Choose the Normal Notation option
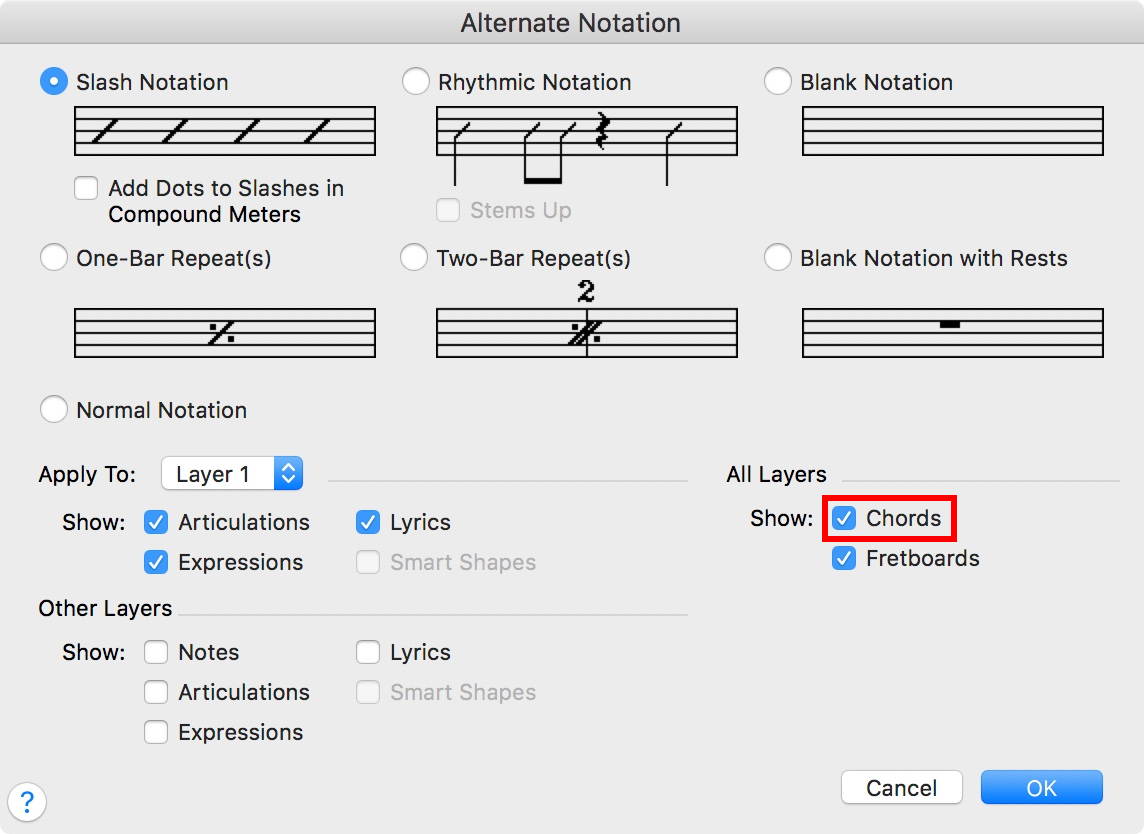This screenshot has height=834, width=1144. point(54,410)
